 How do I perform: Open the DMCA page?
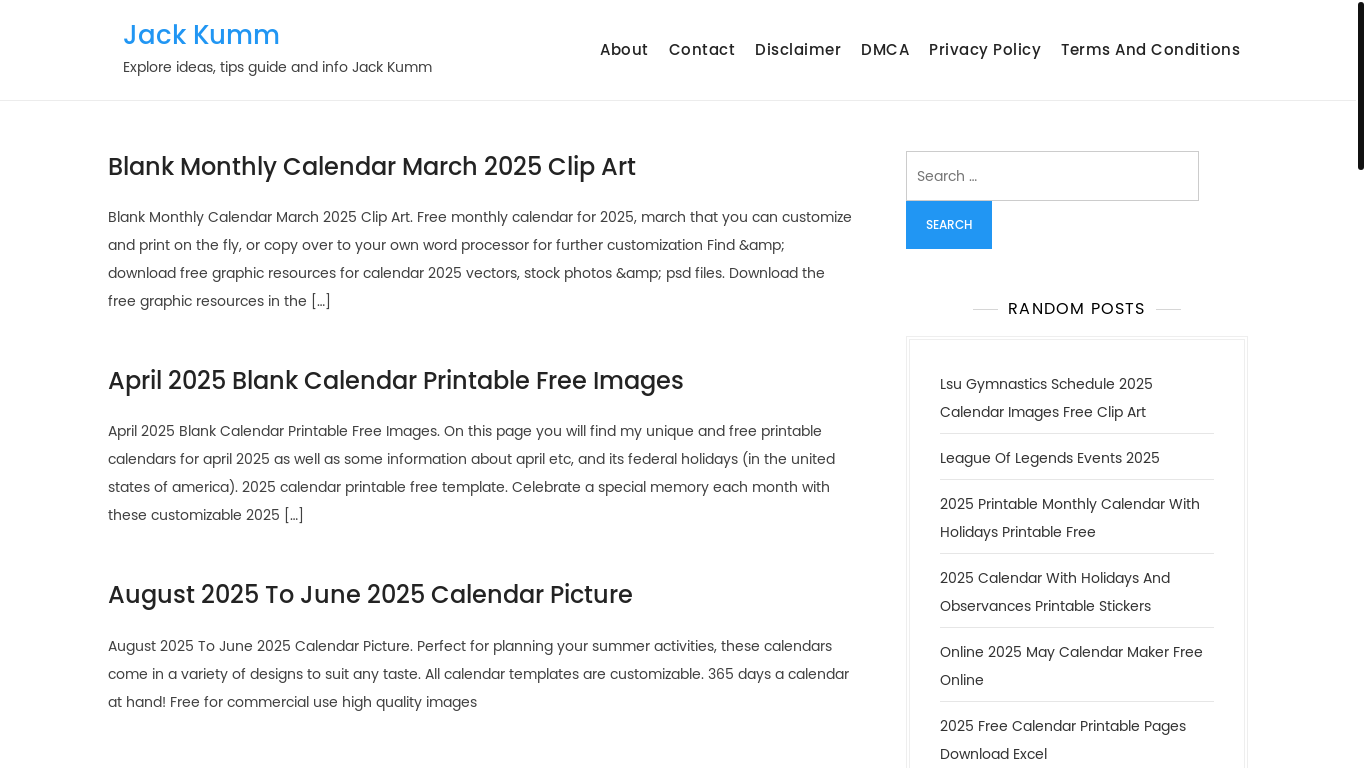point(885,50)
